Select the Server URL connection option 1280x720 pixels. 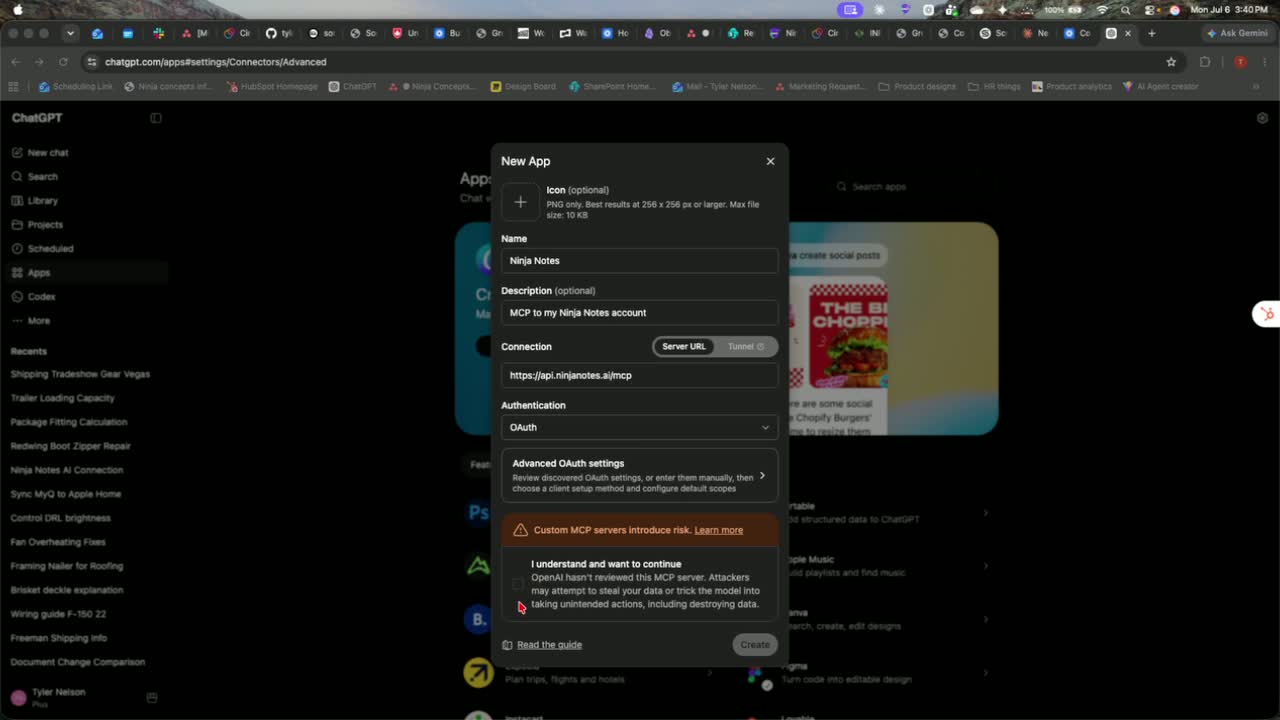pos(684,347)
